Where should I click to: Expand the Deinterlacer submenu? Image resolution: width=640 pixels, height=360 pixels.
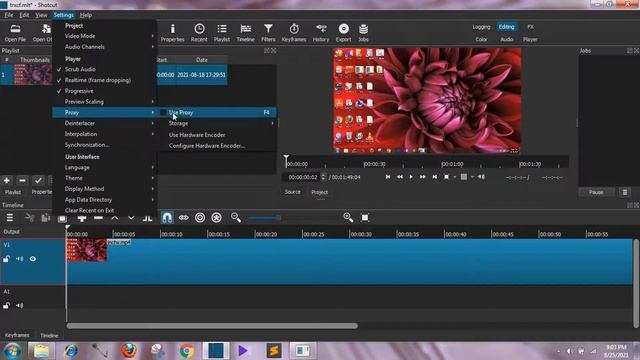(x=104, y=123)
